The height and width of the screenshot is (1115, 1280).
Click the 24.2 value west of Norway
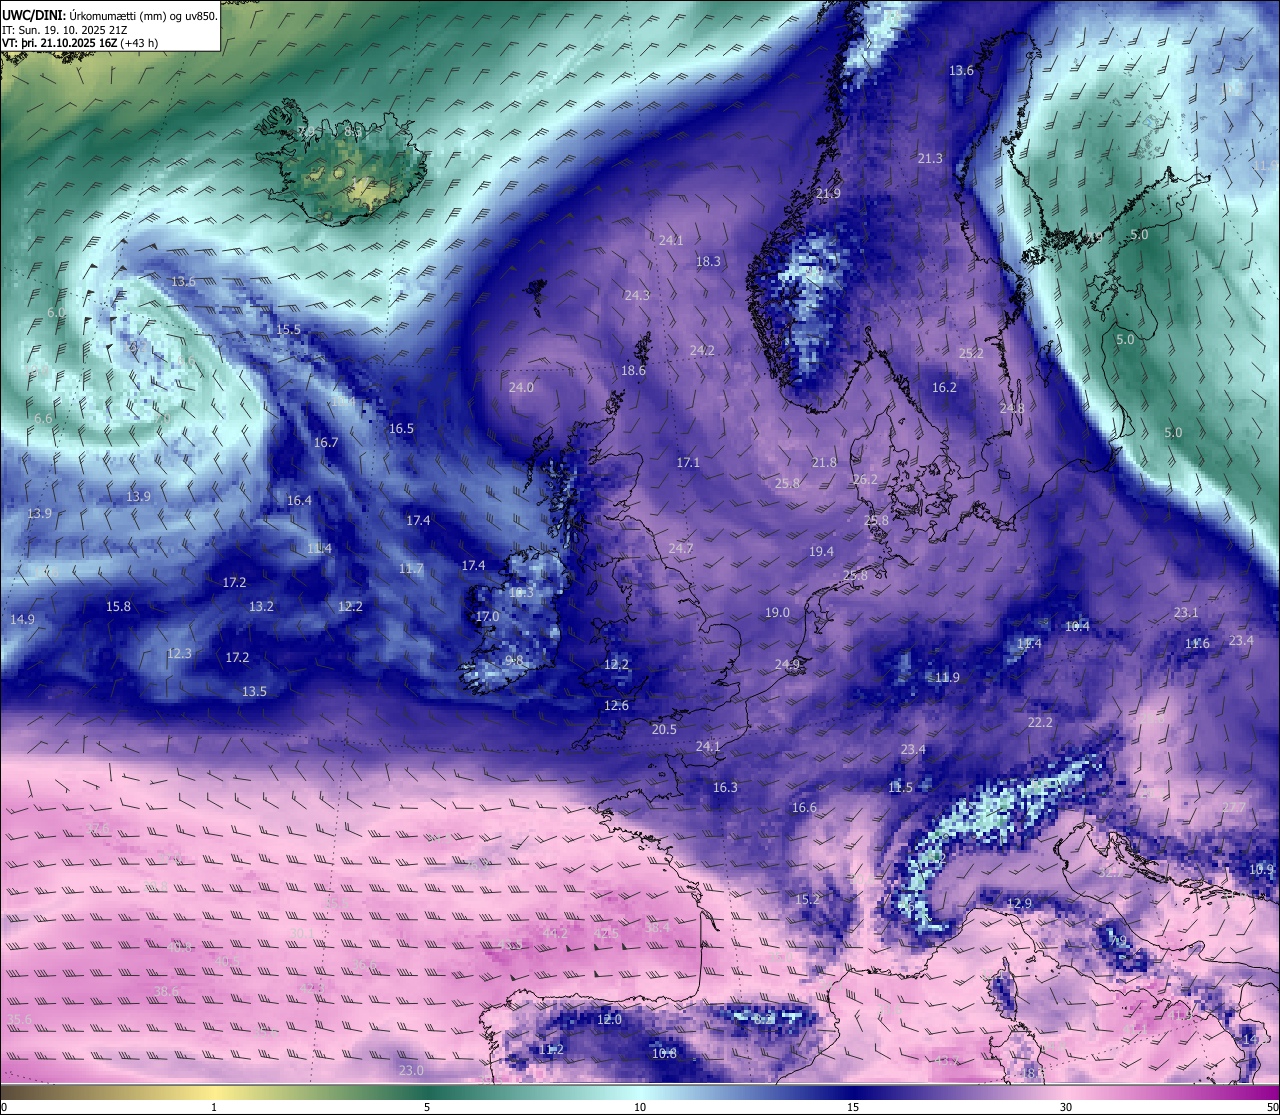coord(702,350)
